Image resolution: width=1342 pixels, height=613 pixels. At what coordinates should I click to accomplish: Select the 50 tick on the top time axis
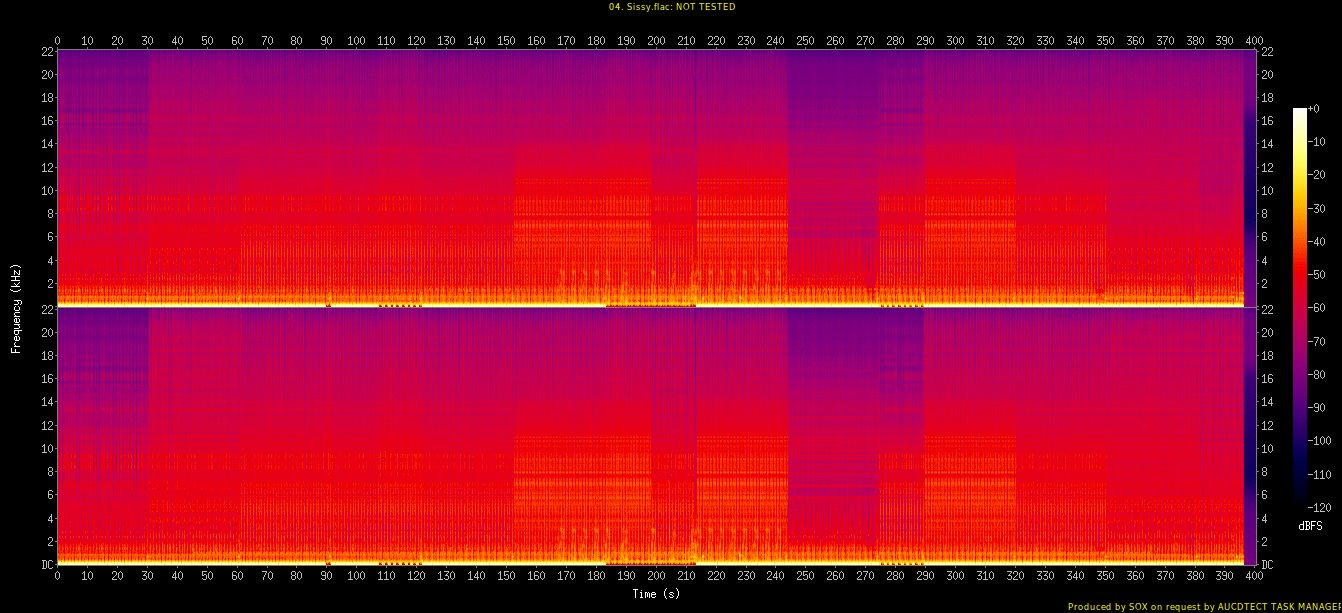coord(207,41)
